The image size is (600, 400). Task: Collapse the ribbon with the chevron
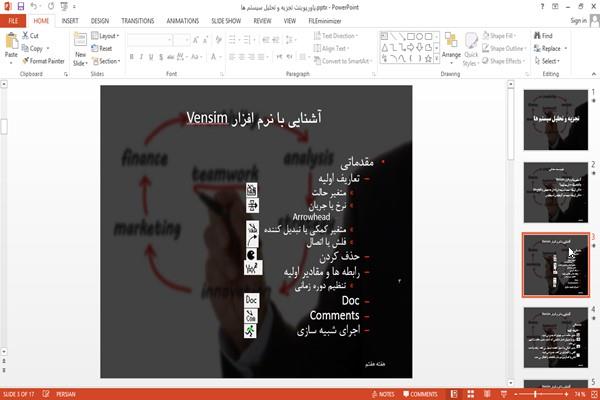[x=593, y=73]
